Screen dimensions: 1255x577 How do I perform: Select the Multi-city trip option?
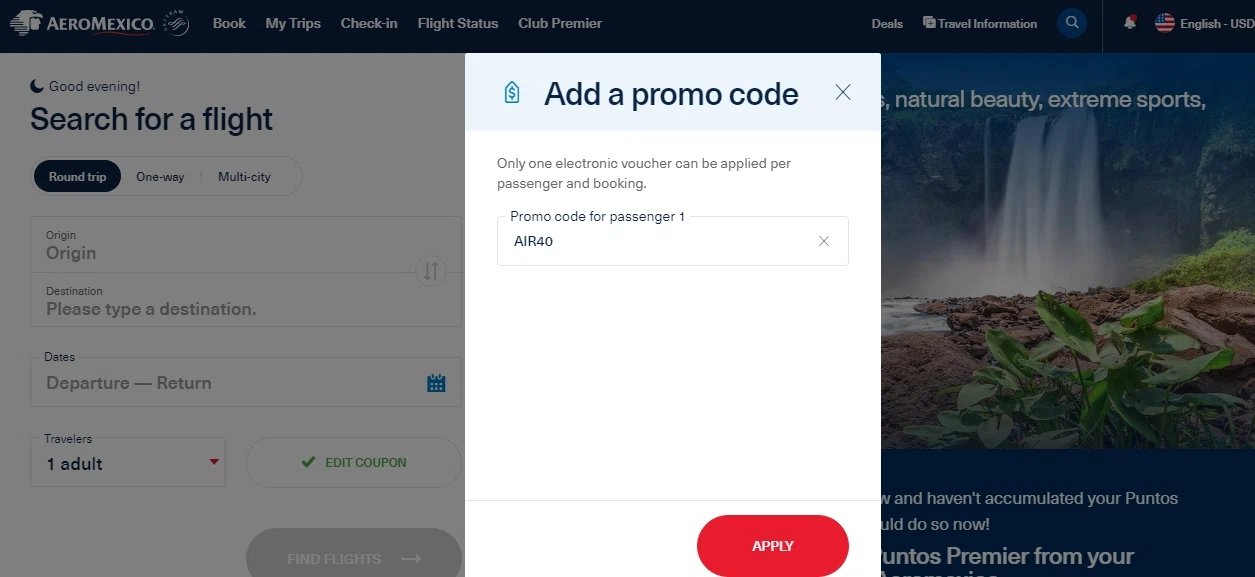(244, 177)
